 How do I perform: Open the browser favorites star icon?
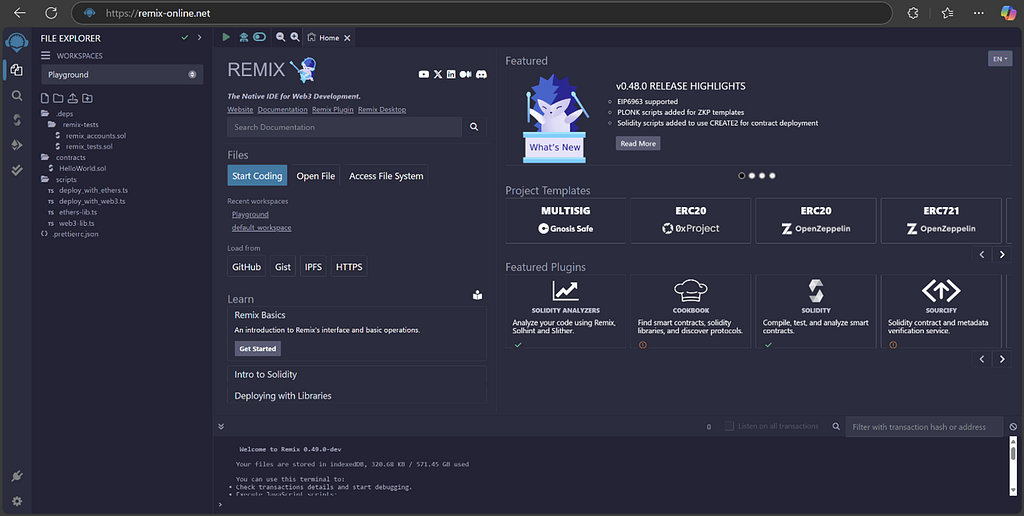click(x=948, y=13)
